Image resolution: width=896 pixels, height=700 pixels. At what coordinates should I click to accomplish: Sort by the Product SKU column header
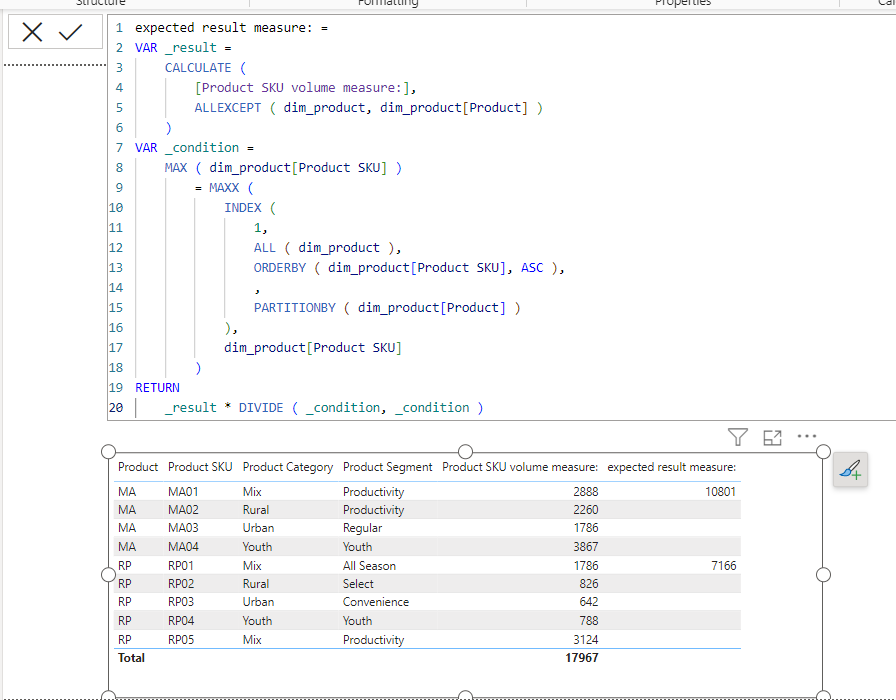click(x=200, y=467)
